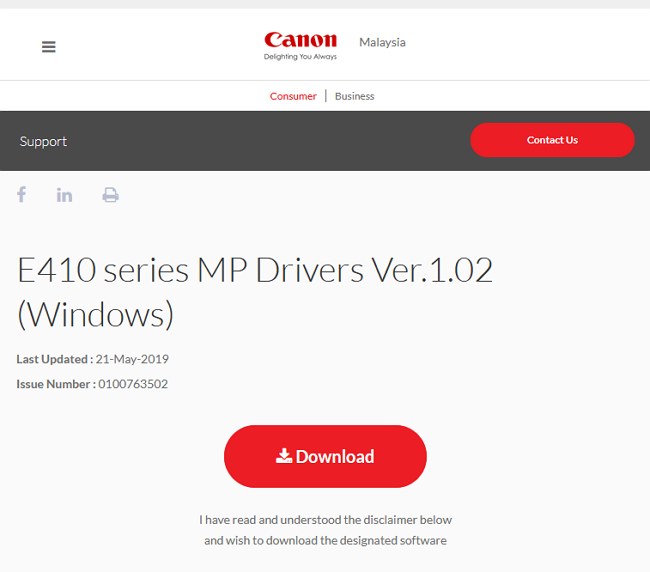This screenshot has height=572, width=650.
Task: Click the Support heading link
Action: (43, 141)
